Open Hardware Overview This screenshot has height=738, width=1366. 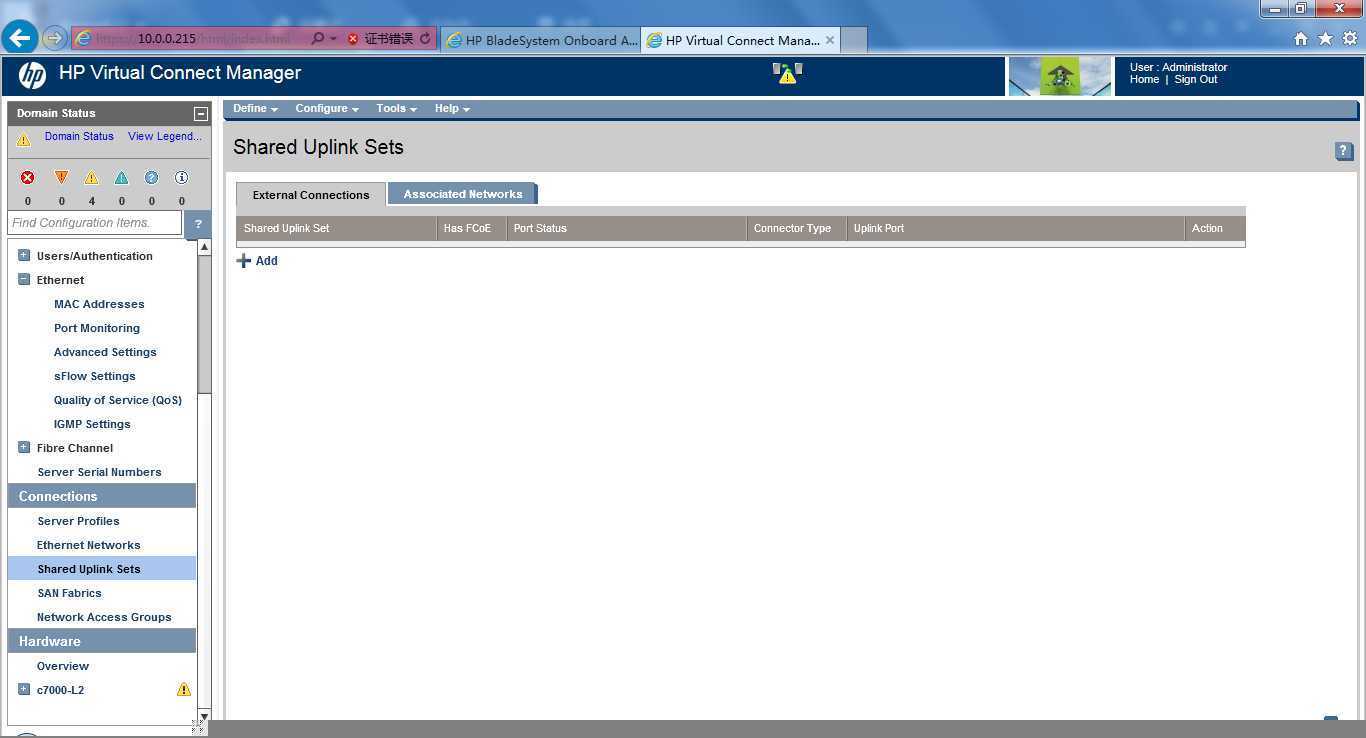63,666
